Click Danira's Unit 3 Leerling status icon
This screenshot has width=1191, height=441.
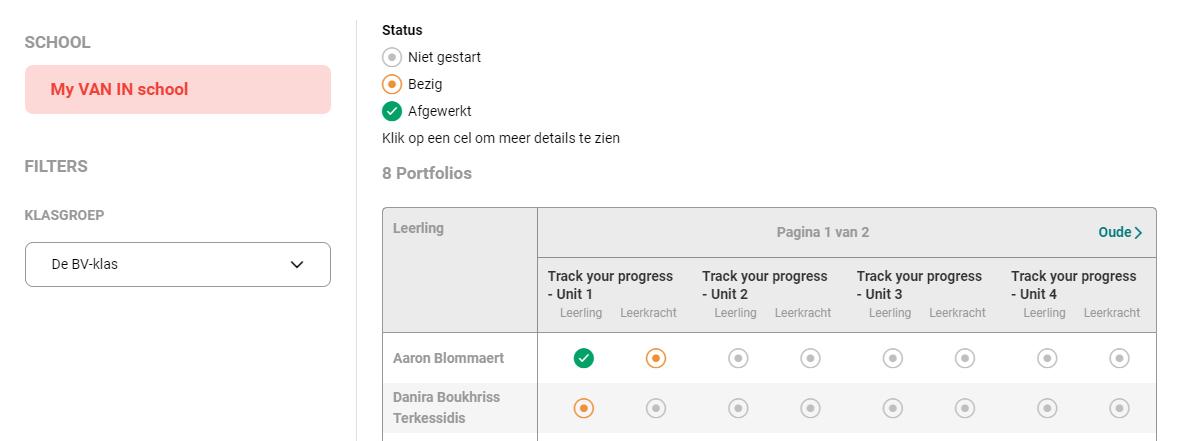[x=892, y=408]
